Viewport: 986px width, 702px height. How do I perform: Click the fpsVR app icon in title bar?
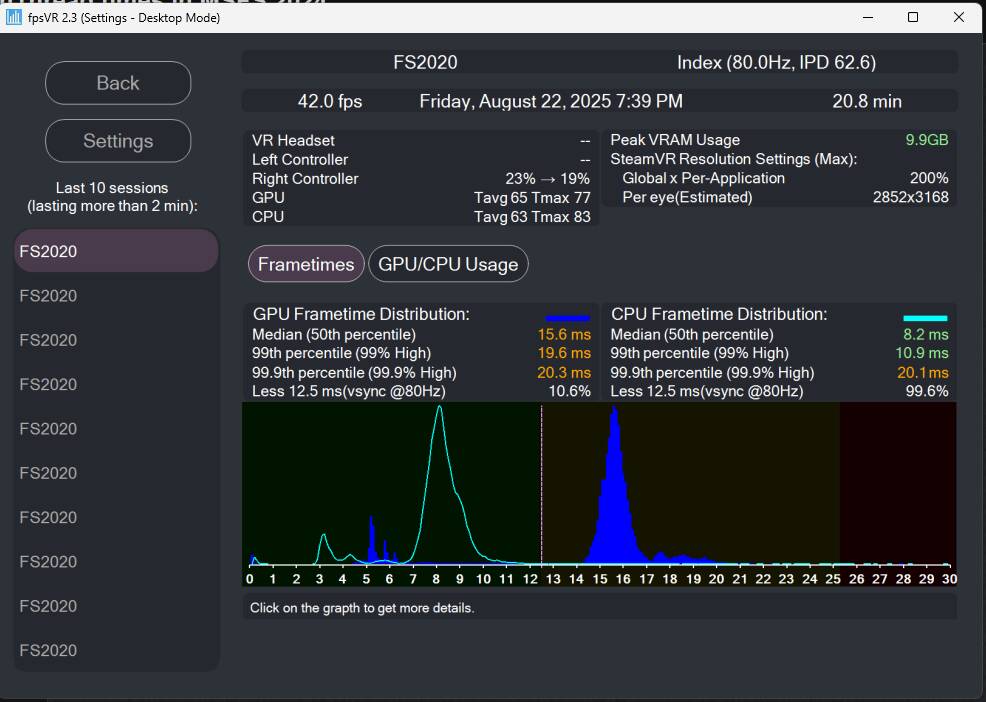14,17
